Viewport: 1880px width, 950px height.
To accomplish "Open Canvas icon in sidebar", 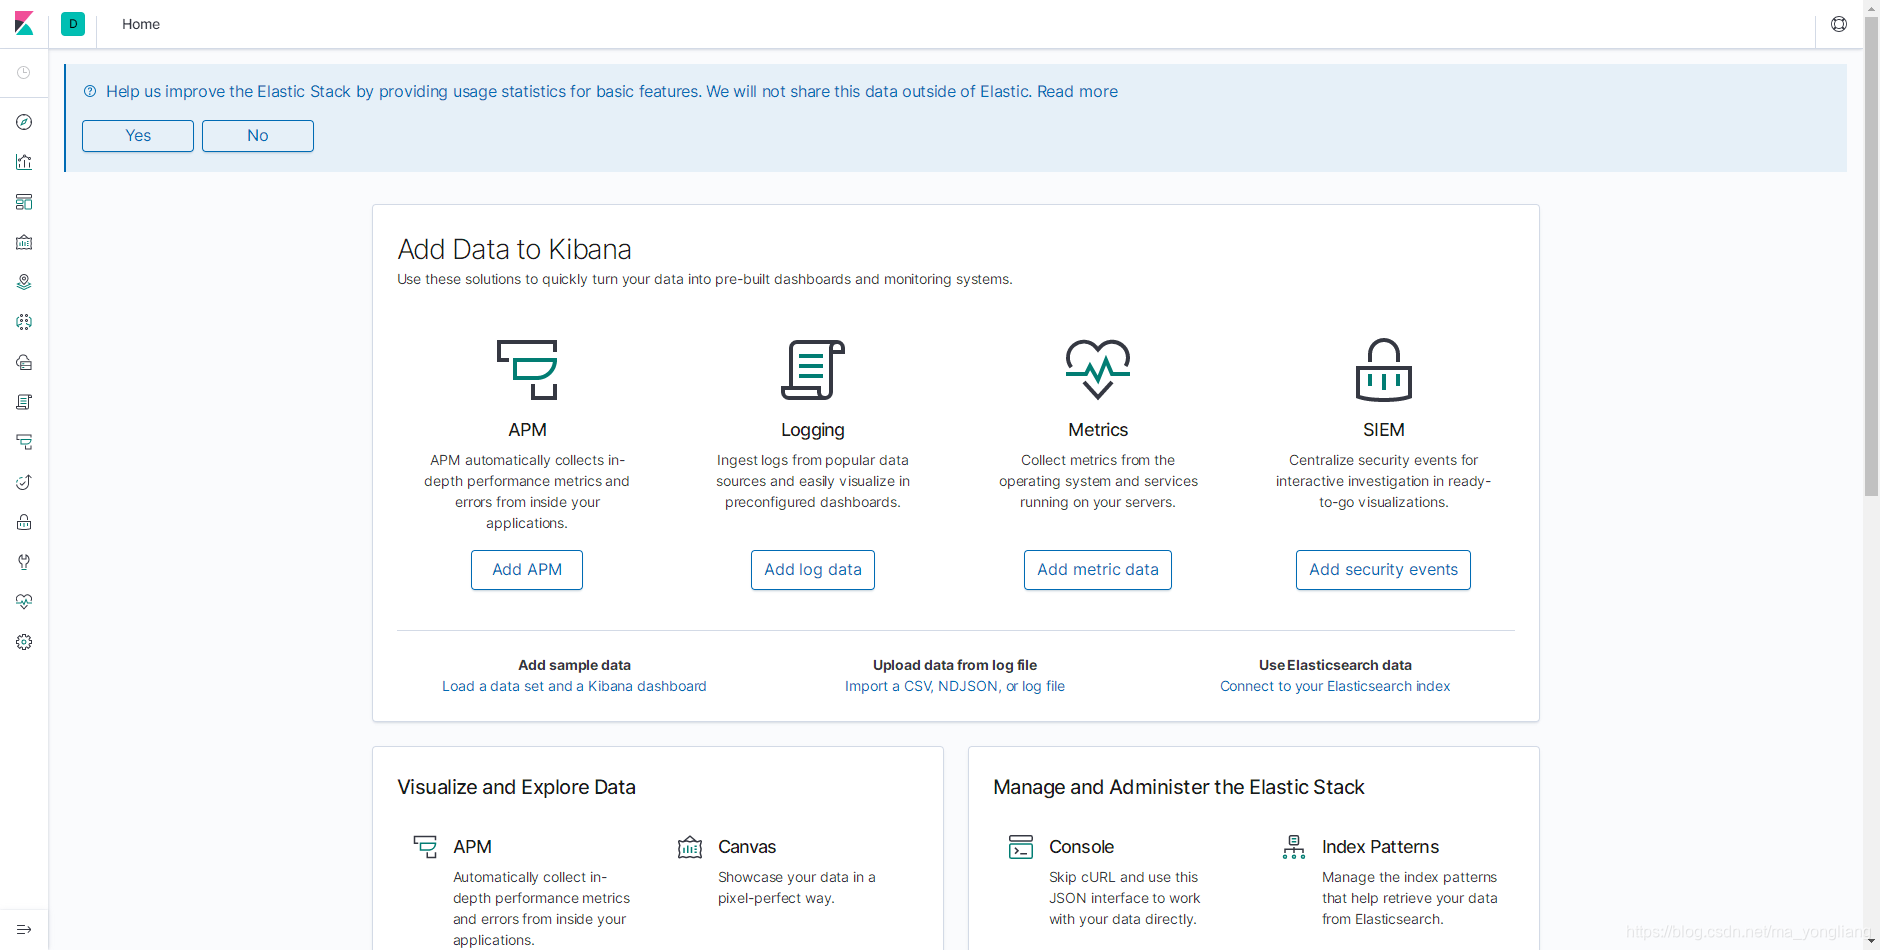I will 24,242.
